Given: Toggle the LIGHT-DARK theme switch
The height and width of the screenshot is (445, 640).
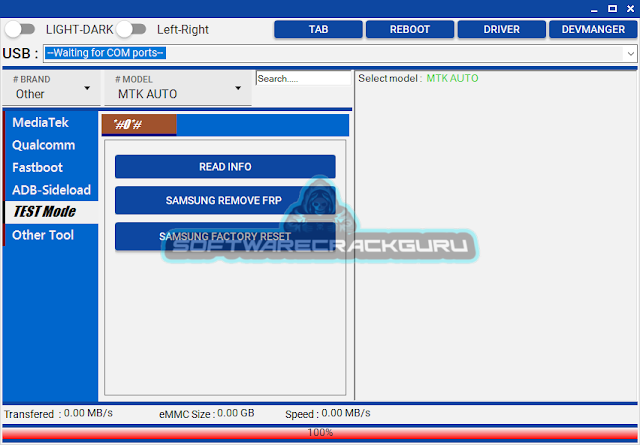Looking at the screenshot, I should tap(20, 29).
